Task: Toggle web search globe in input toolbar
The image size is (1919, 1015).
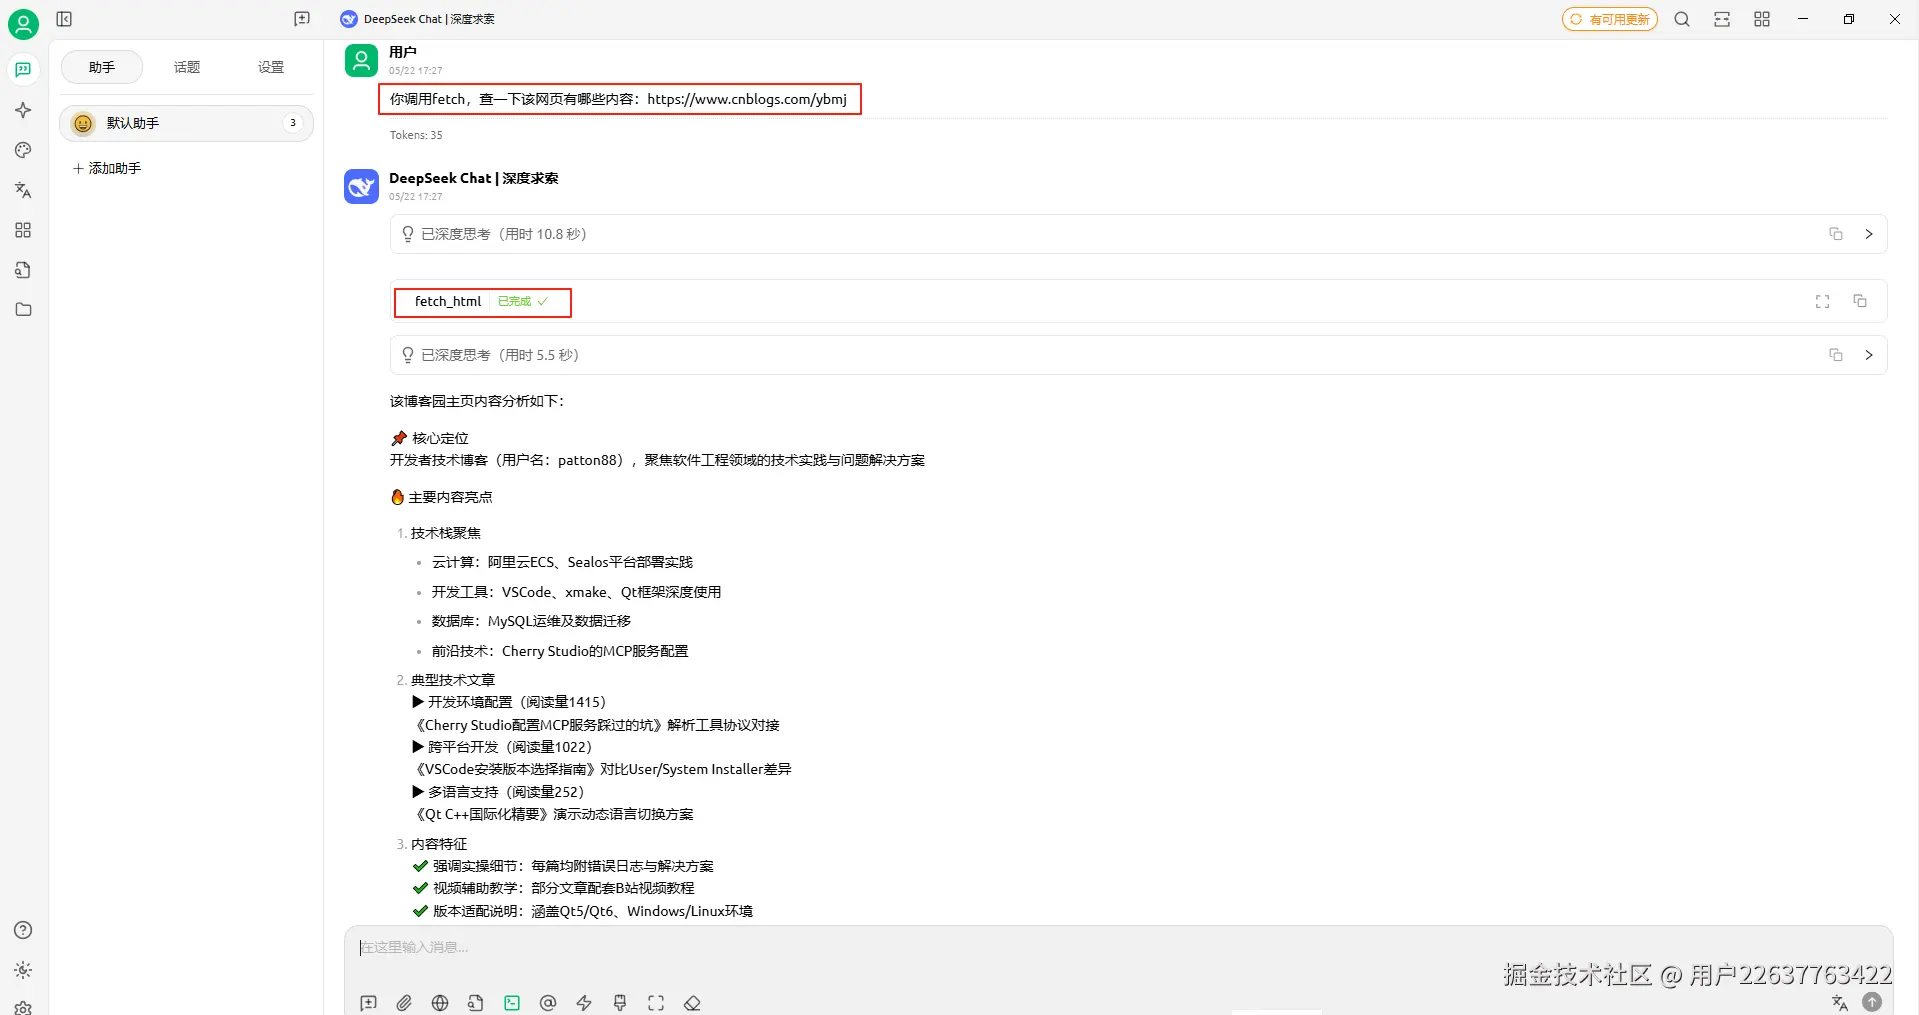Action: point(440,1003)
